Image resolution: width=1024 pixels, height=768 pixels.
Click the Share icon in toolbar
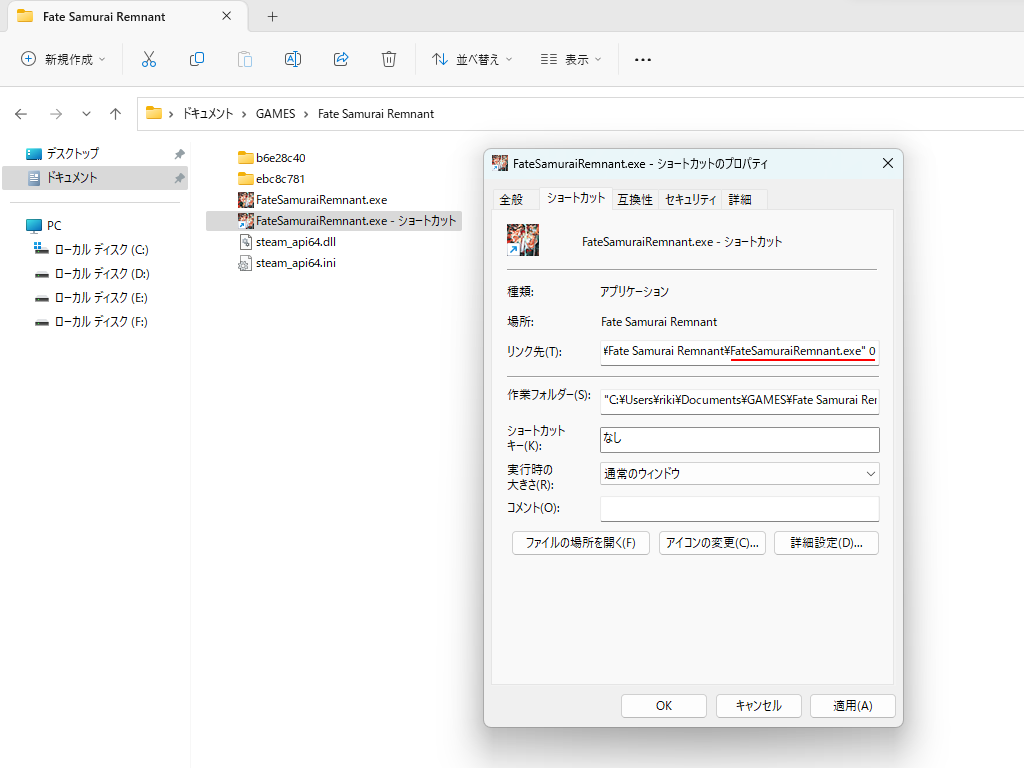(341, 59)
